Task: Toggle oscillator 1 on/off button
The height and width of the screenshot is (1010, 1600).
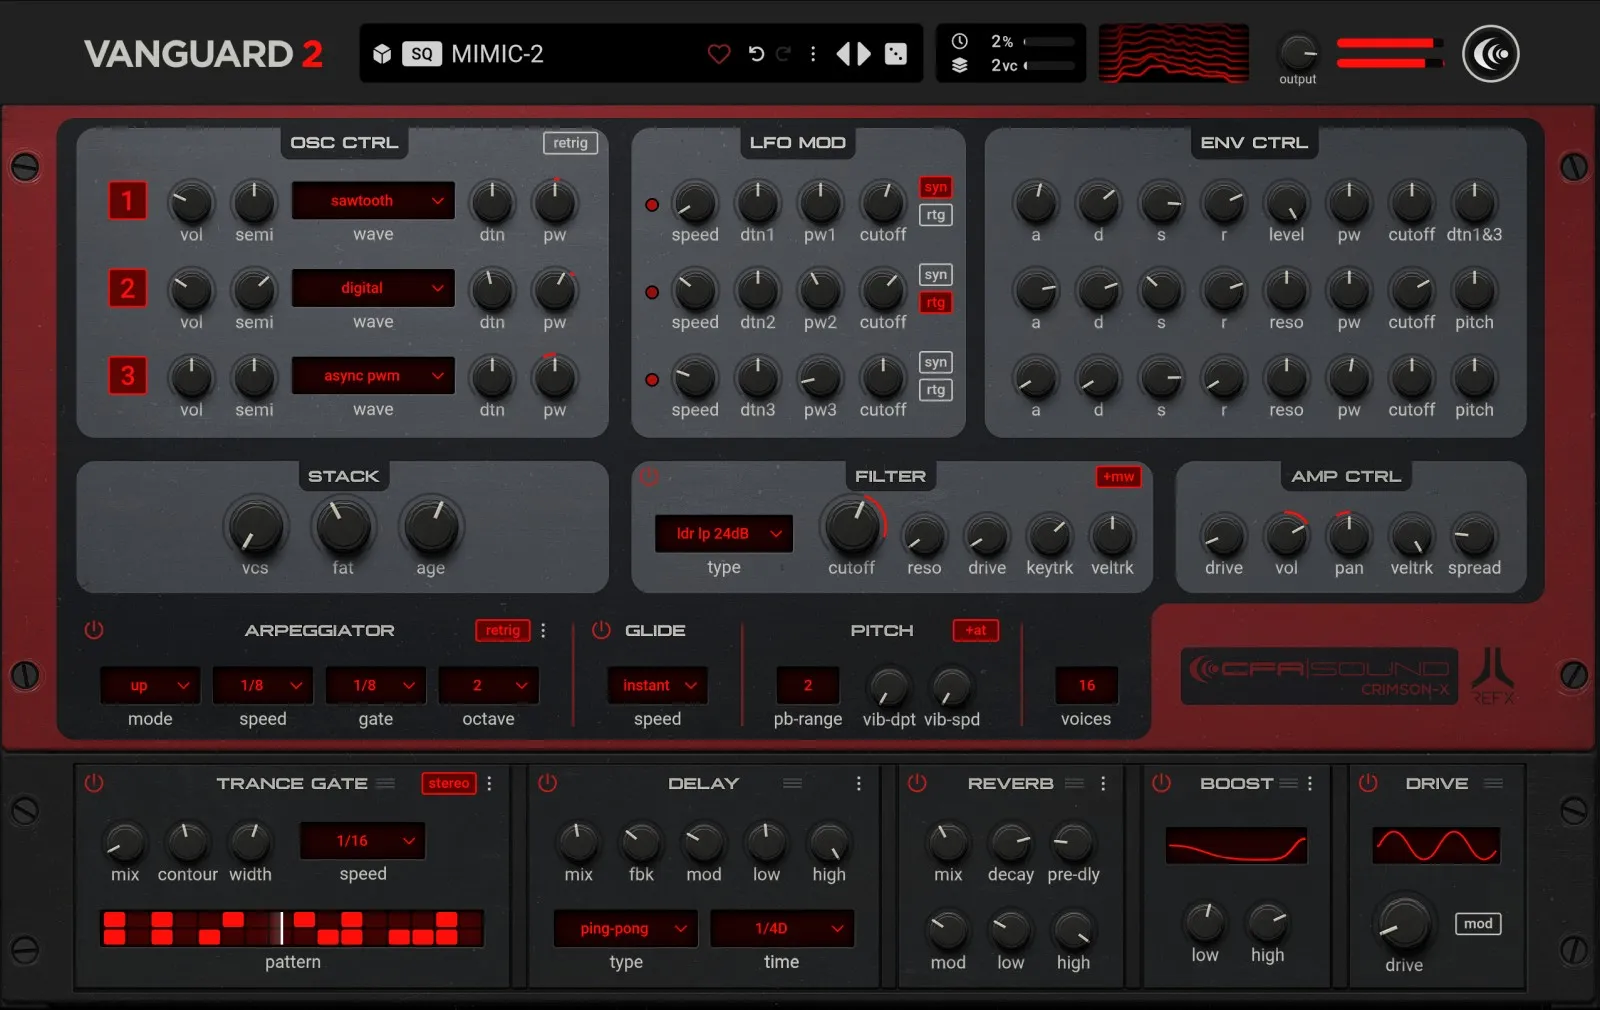Action: tap(127, 200)
